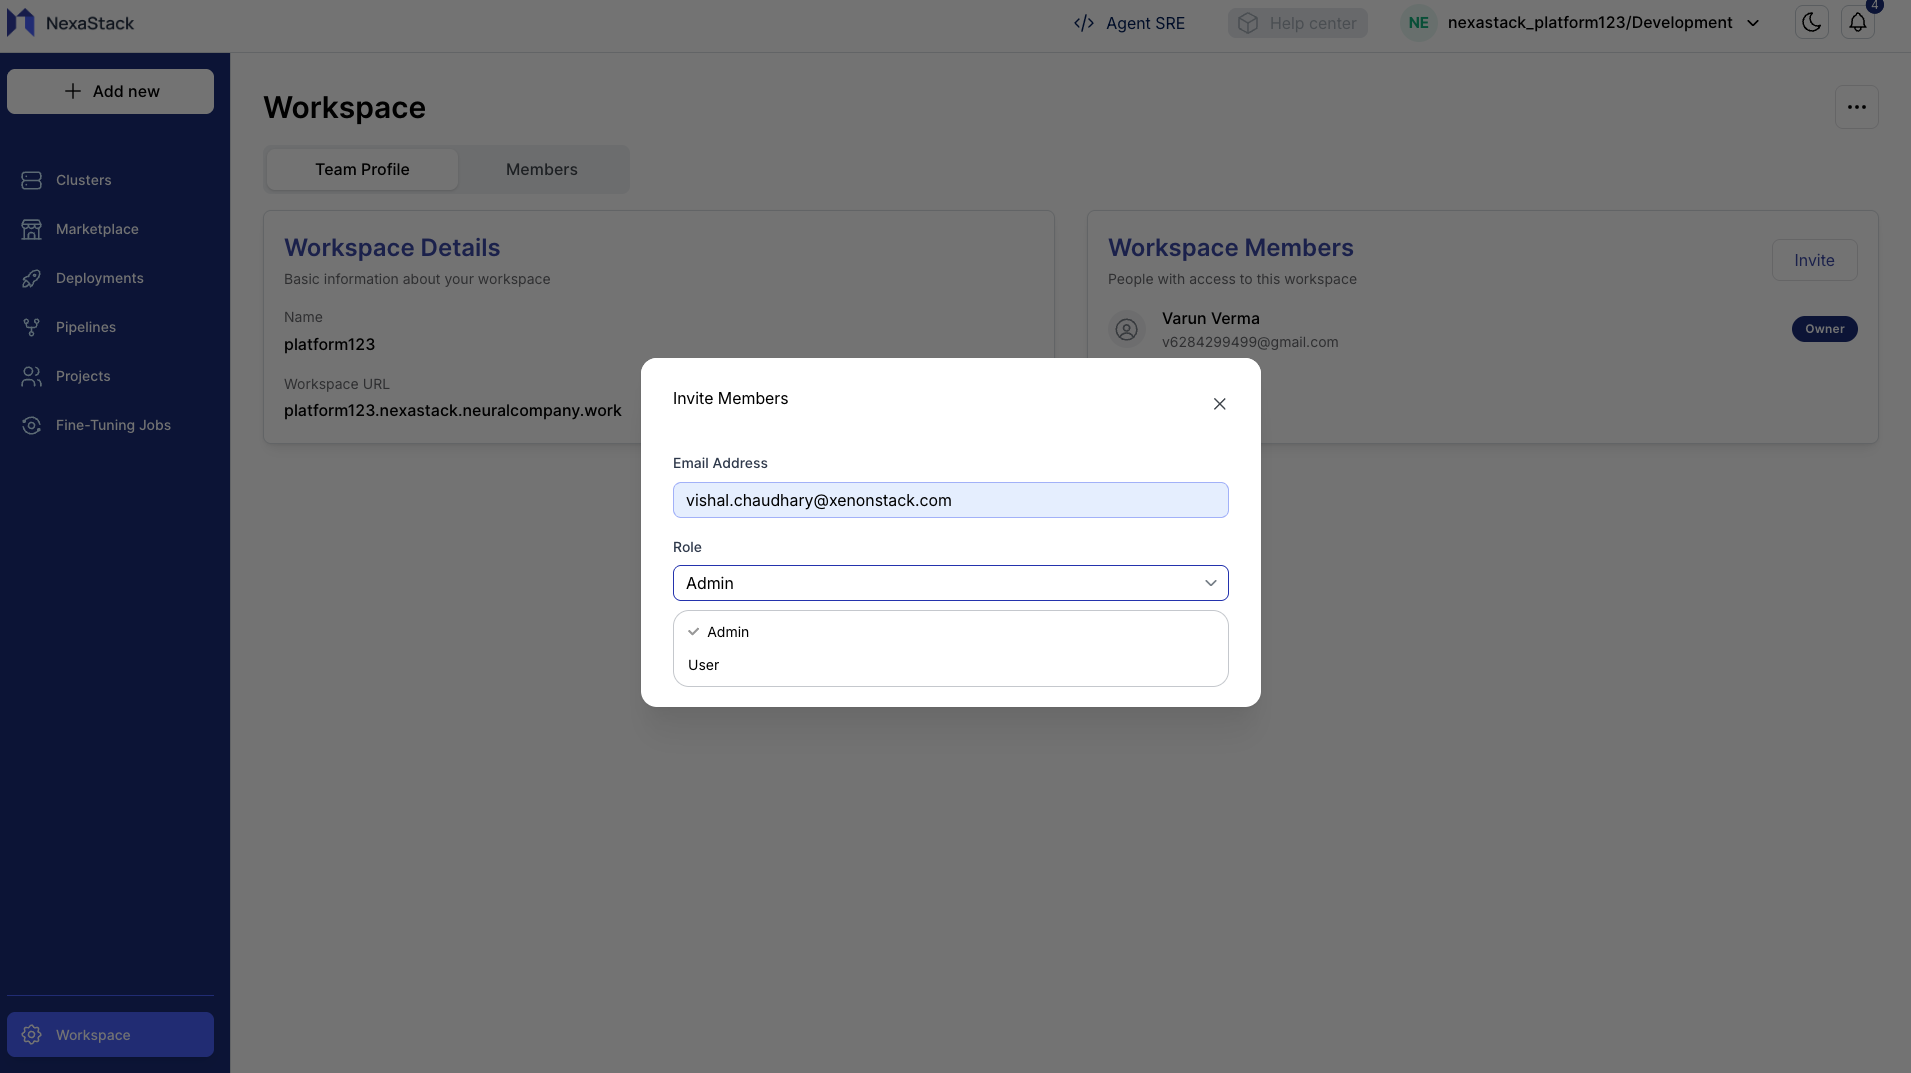Select Workspace settings in the sidebar
Image resolution: width=1911 pixels, height=1073 pixels.
tap(92, 1035)
